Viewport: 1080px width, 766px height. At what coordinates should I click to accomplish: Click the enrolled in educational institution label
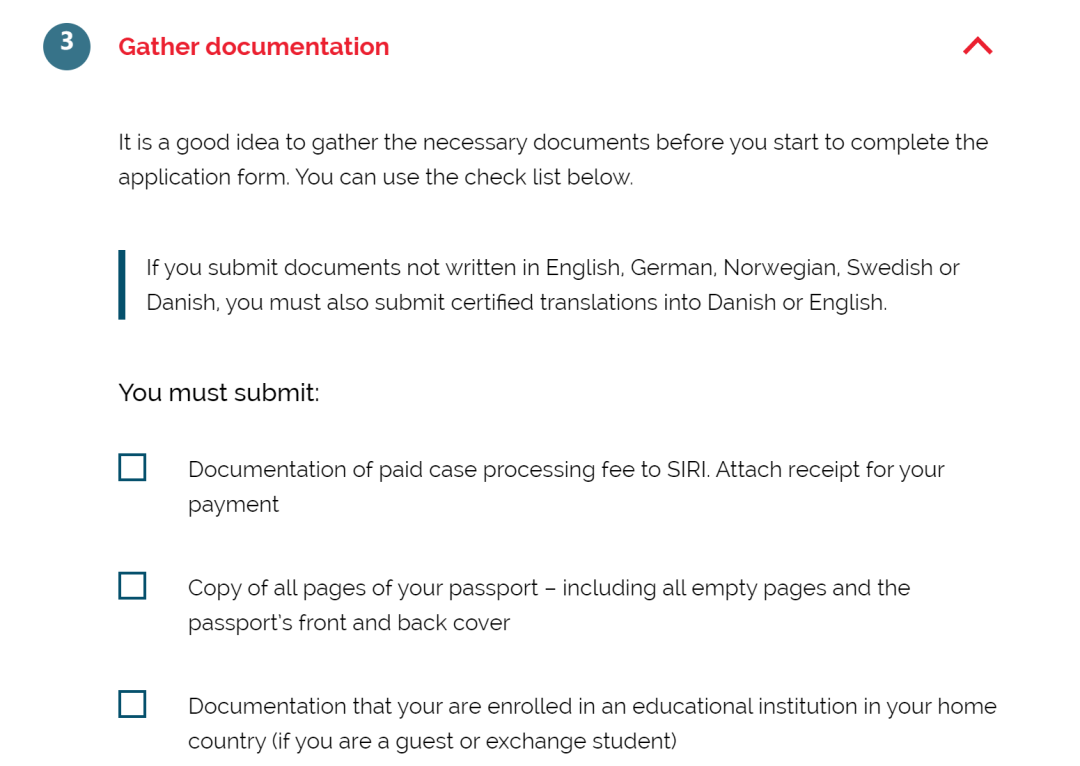[x=592, y=723]
